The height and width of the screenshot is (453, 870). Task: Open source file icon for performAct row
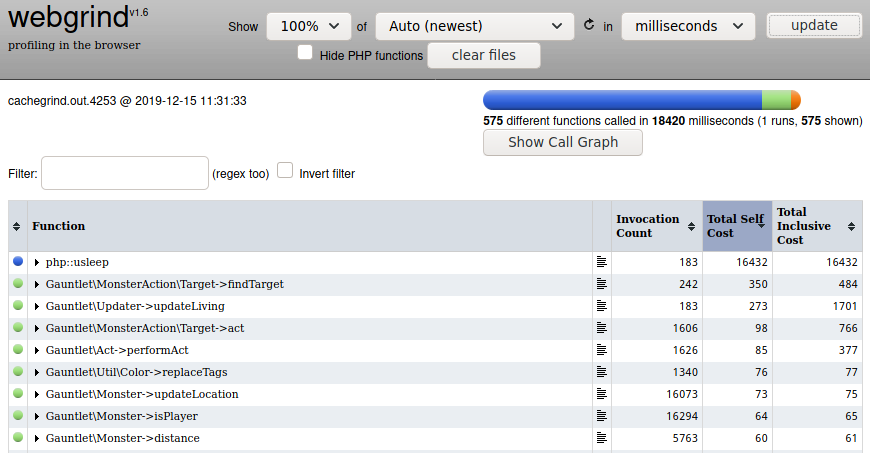coord(601,350)
